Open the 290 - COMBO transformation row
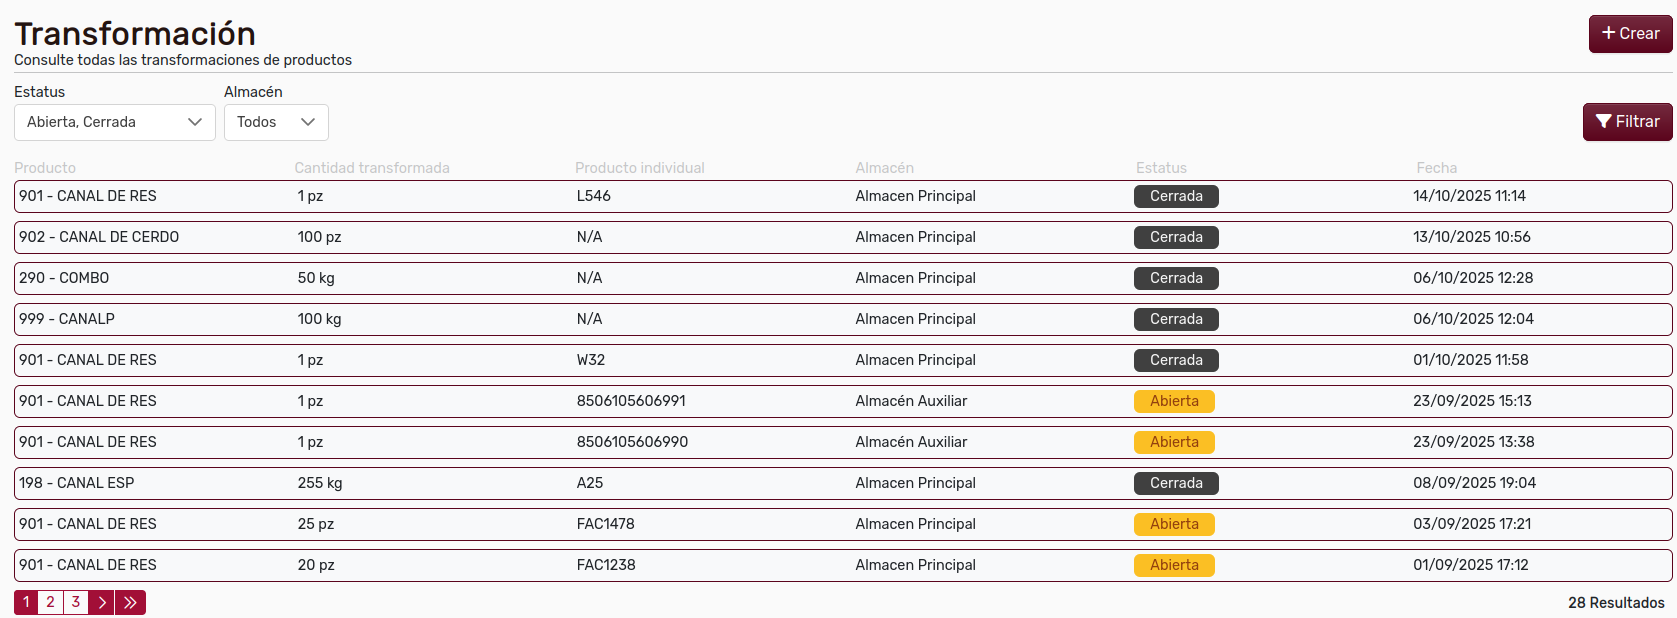 [x=64, y=278]
